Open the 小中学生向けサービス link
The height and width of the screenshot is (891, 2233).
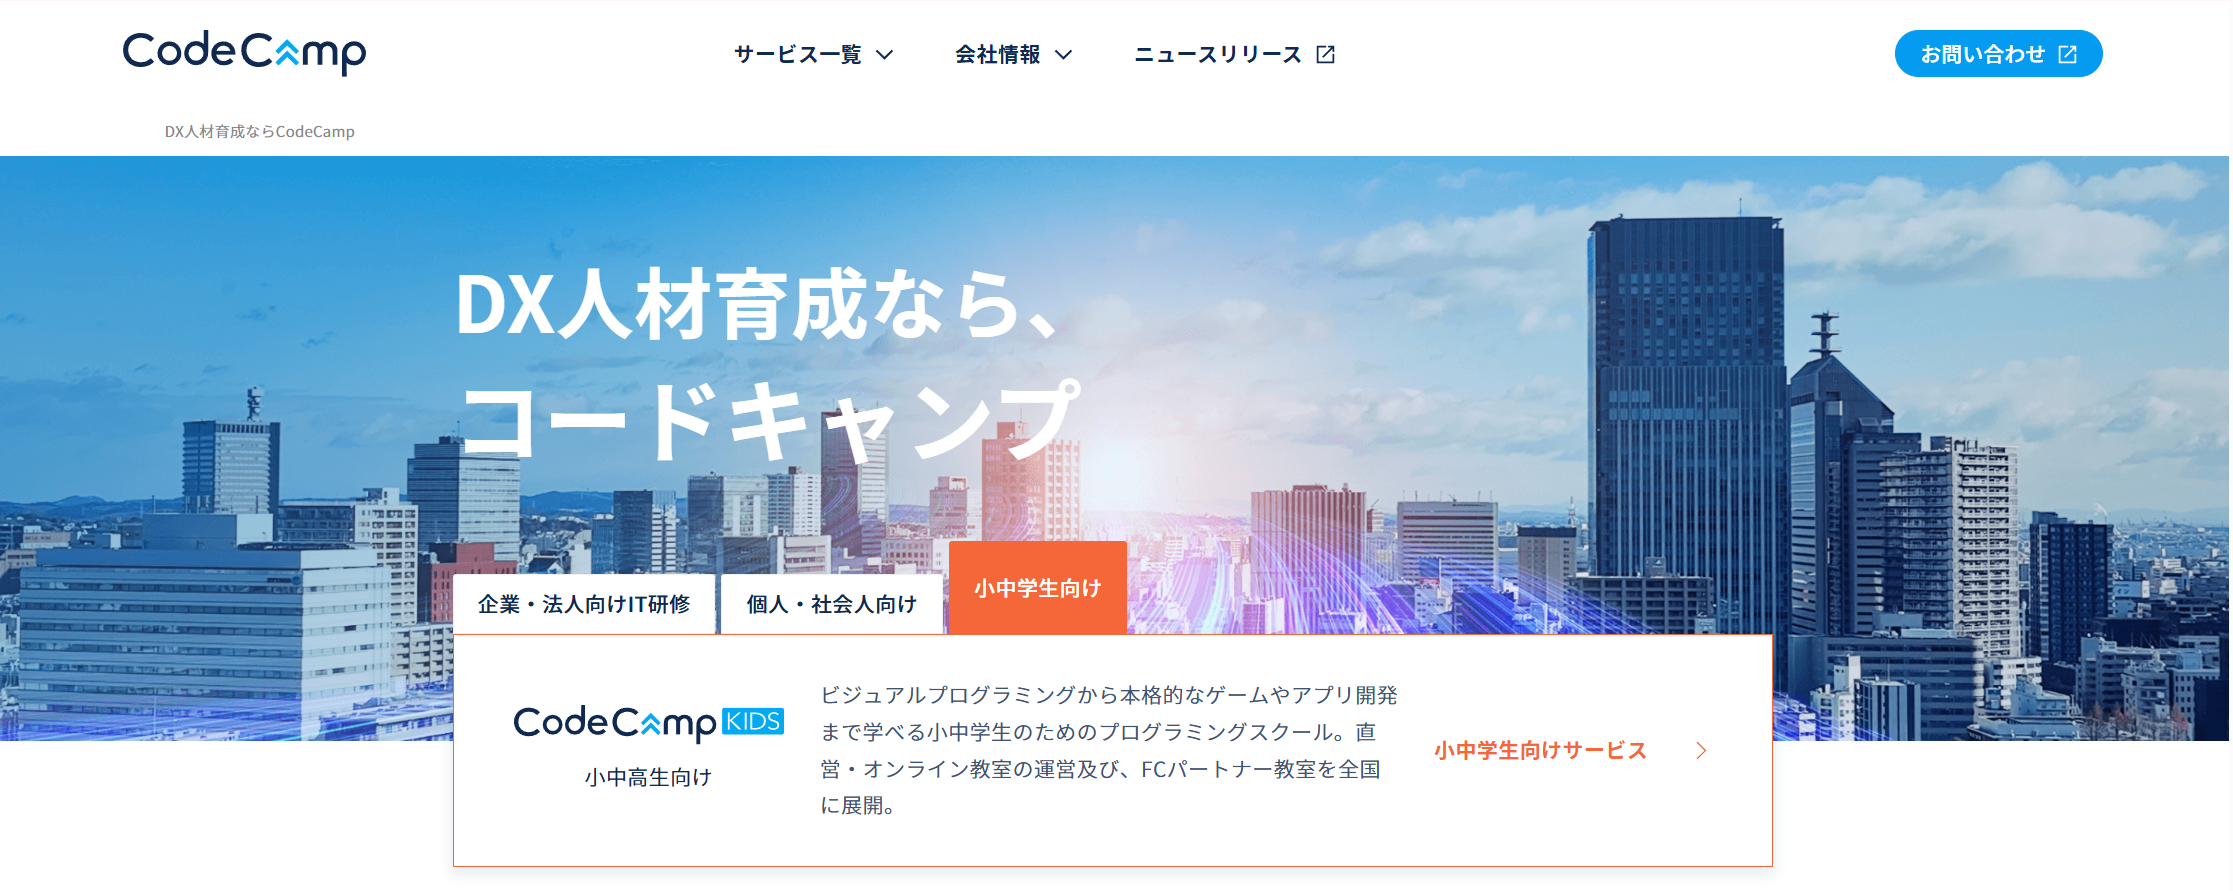pos(1570,751)
